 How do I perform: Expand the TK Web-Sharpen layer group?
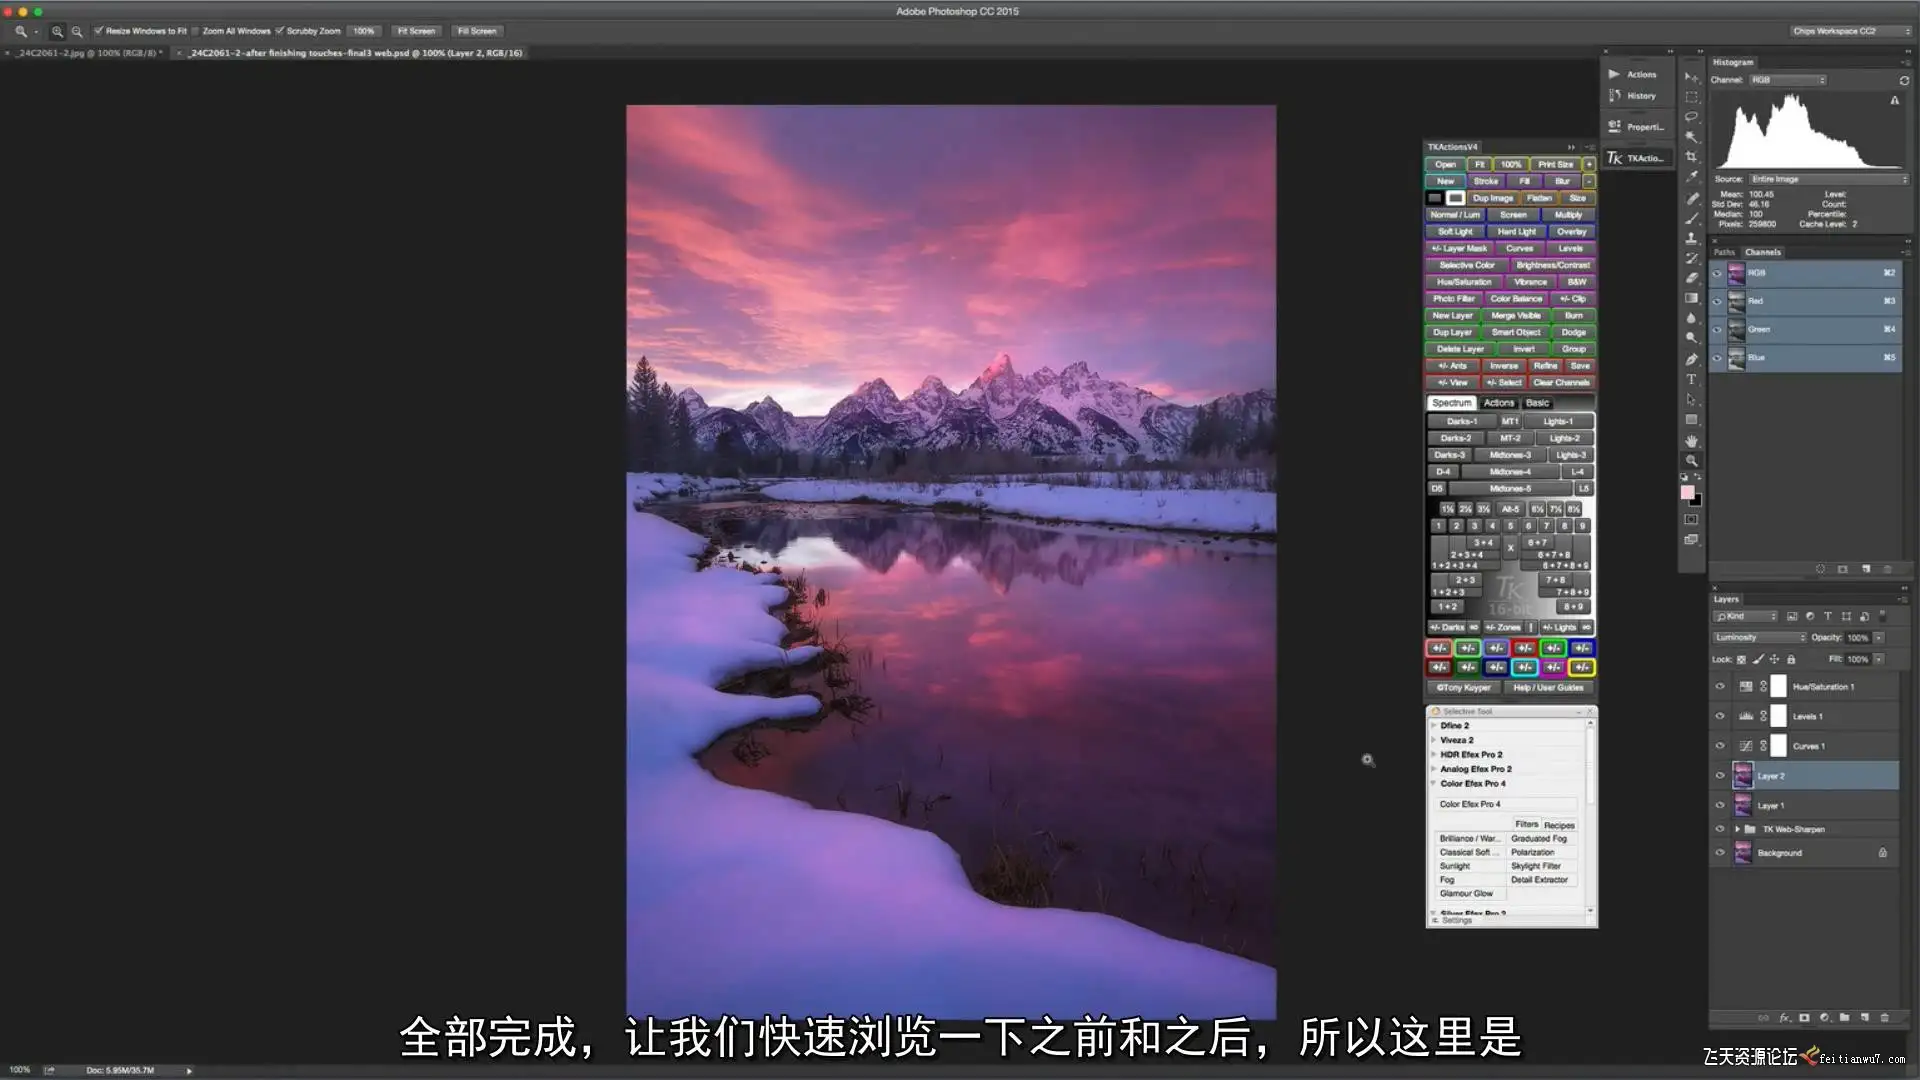pos(1737,829)
